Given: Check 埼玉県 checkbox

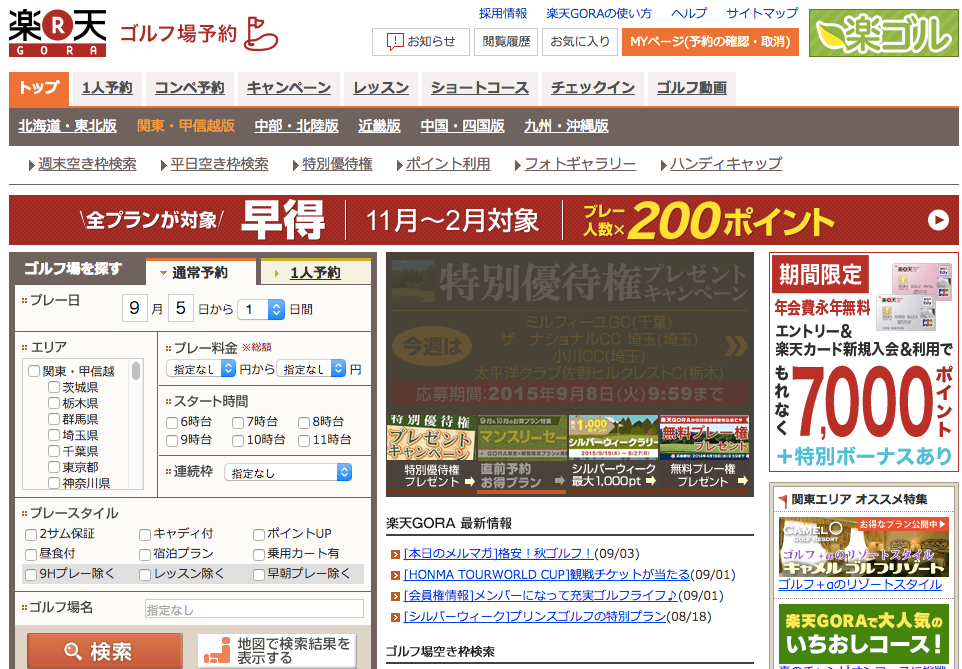Looking at the screenshot, I should pos(54,435).
